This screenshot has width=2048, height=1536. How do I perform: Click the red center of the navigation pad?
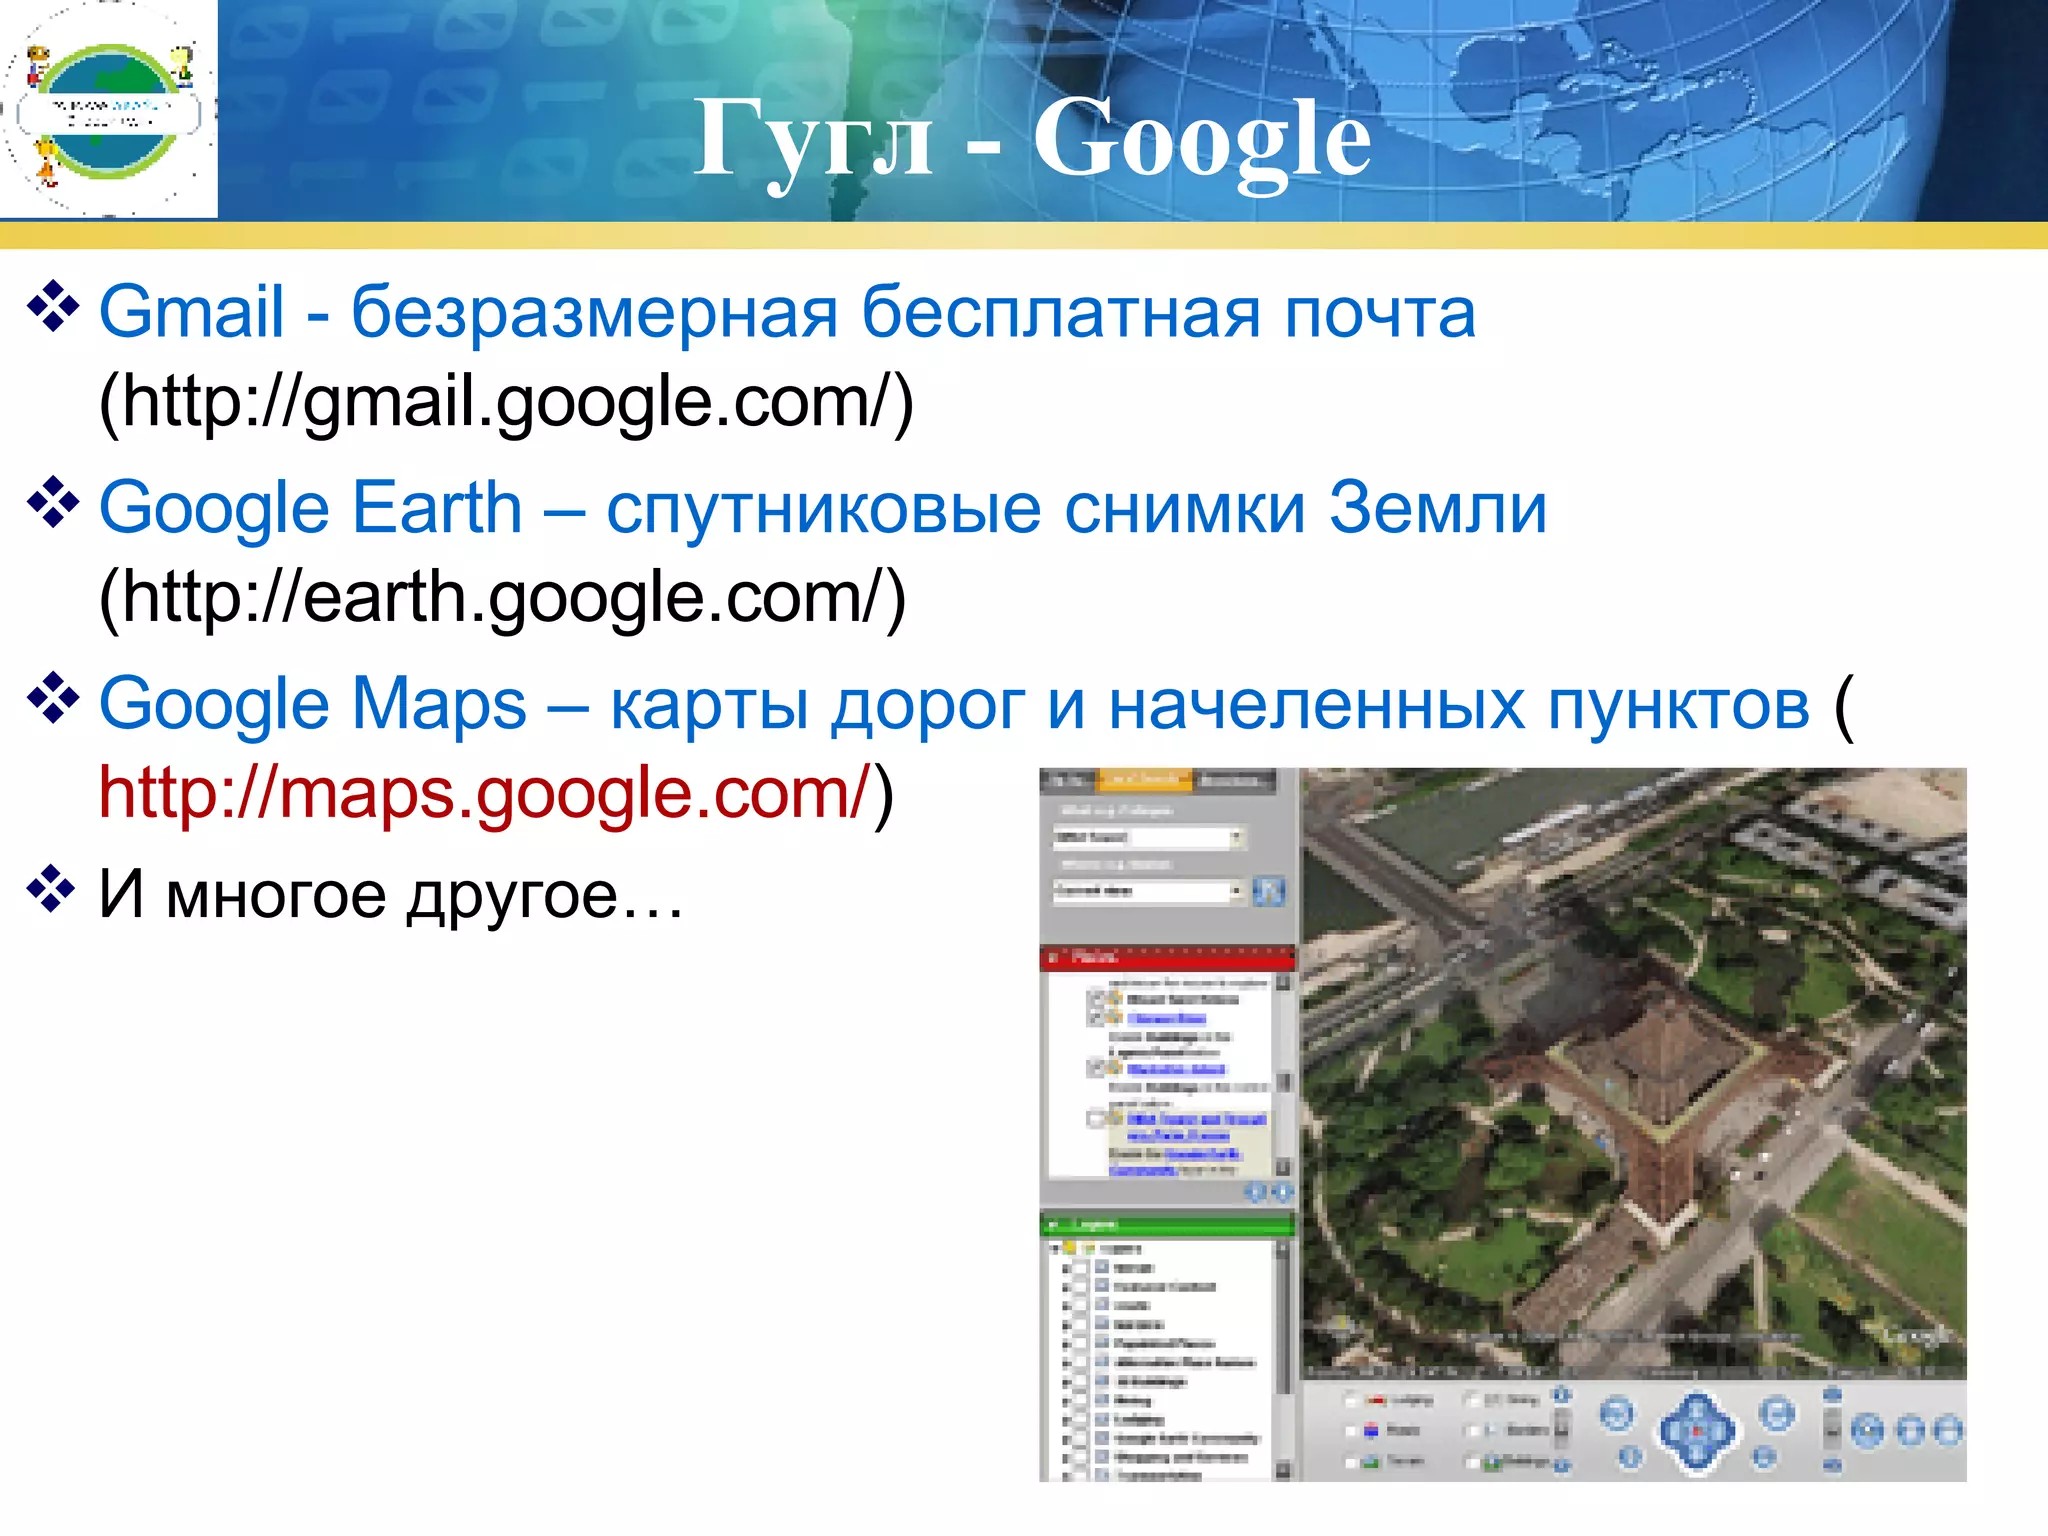(x=1696, y=1431)
